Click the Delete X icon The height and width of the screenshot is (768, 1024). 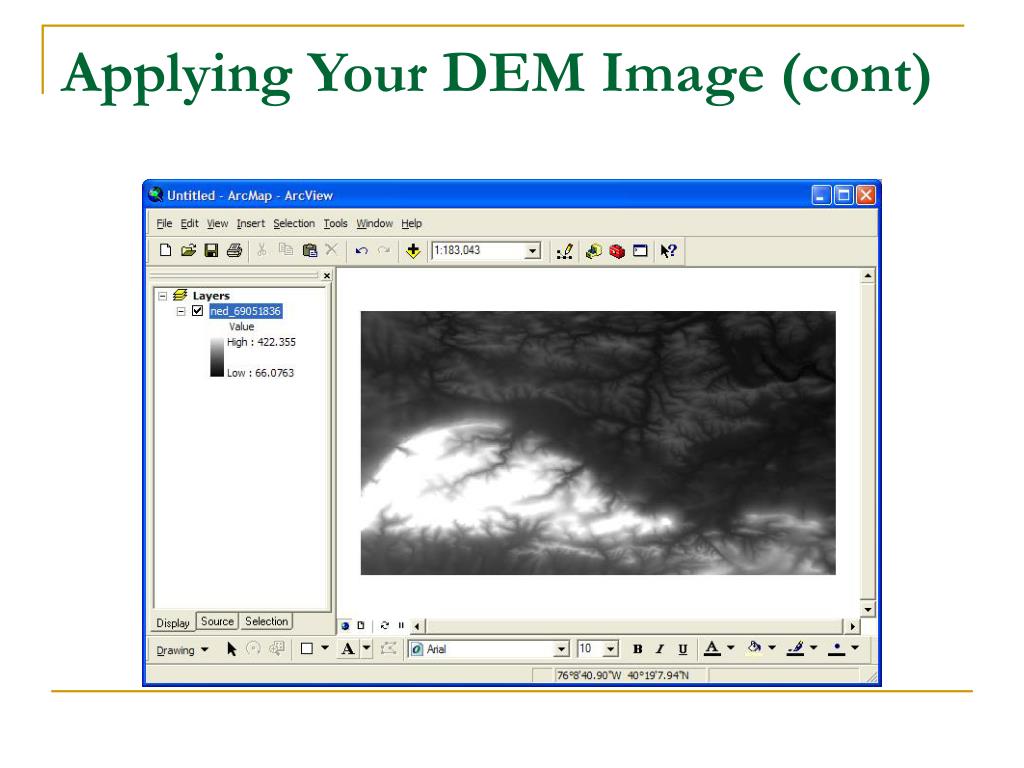(x=332, y=249)
